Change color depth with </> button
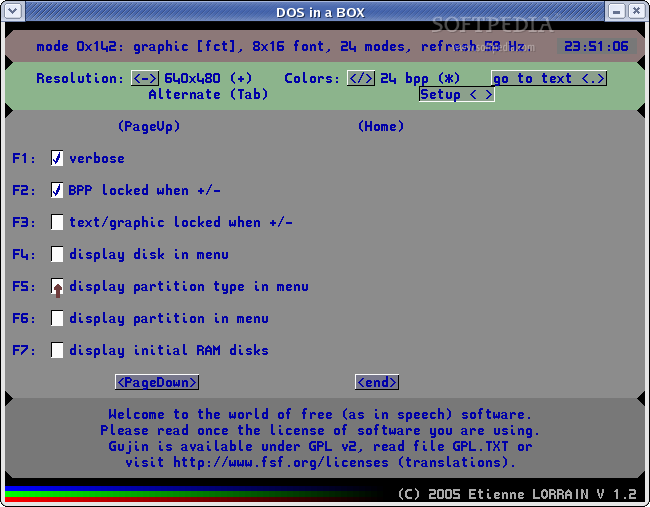650x507 pixels. (361, 78)
